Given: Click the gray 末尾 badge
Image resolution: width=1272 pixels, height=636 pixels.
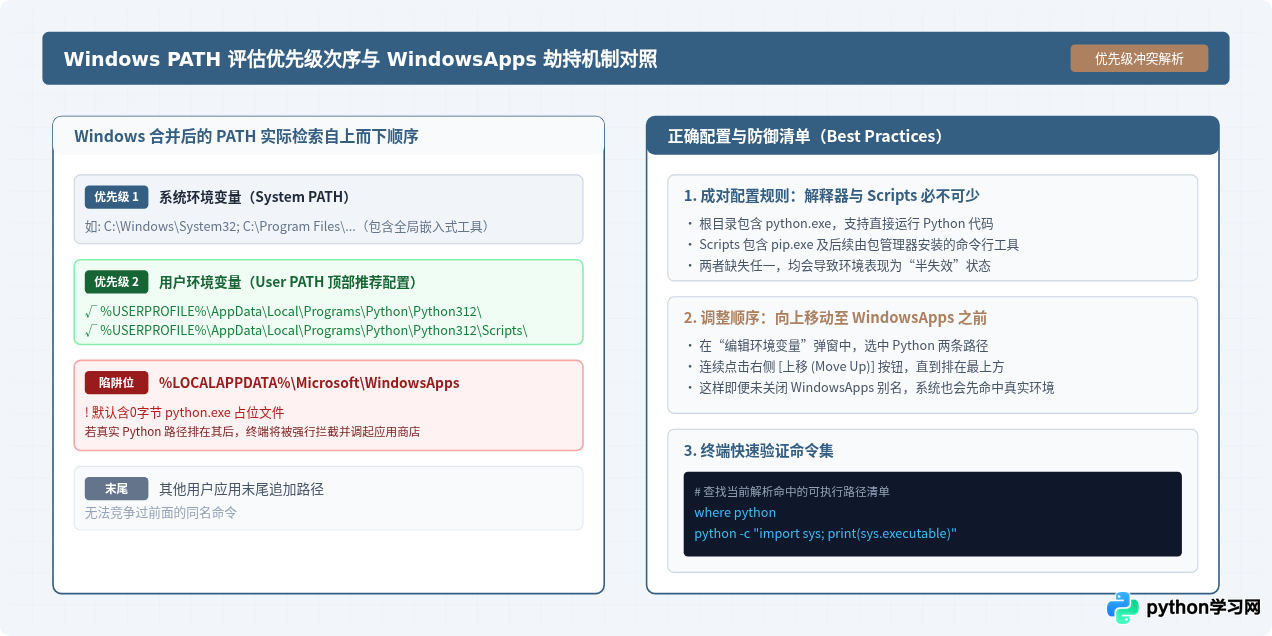Looking at the screenshot, I should [117, 489].
